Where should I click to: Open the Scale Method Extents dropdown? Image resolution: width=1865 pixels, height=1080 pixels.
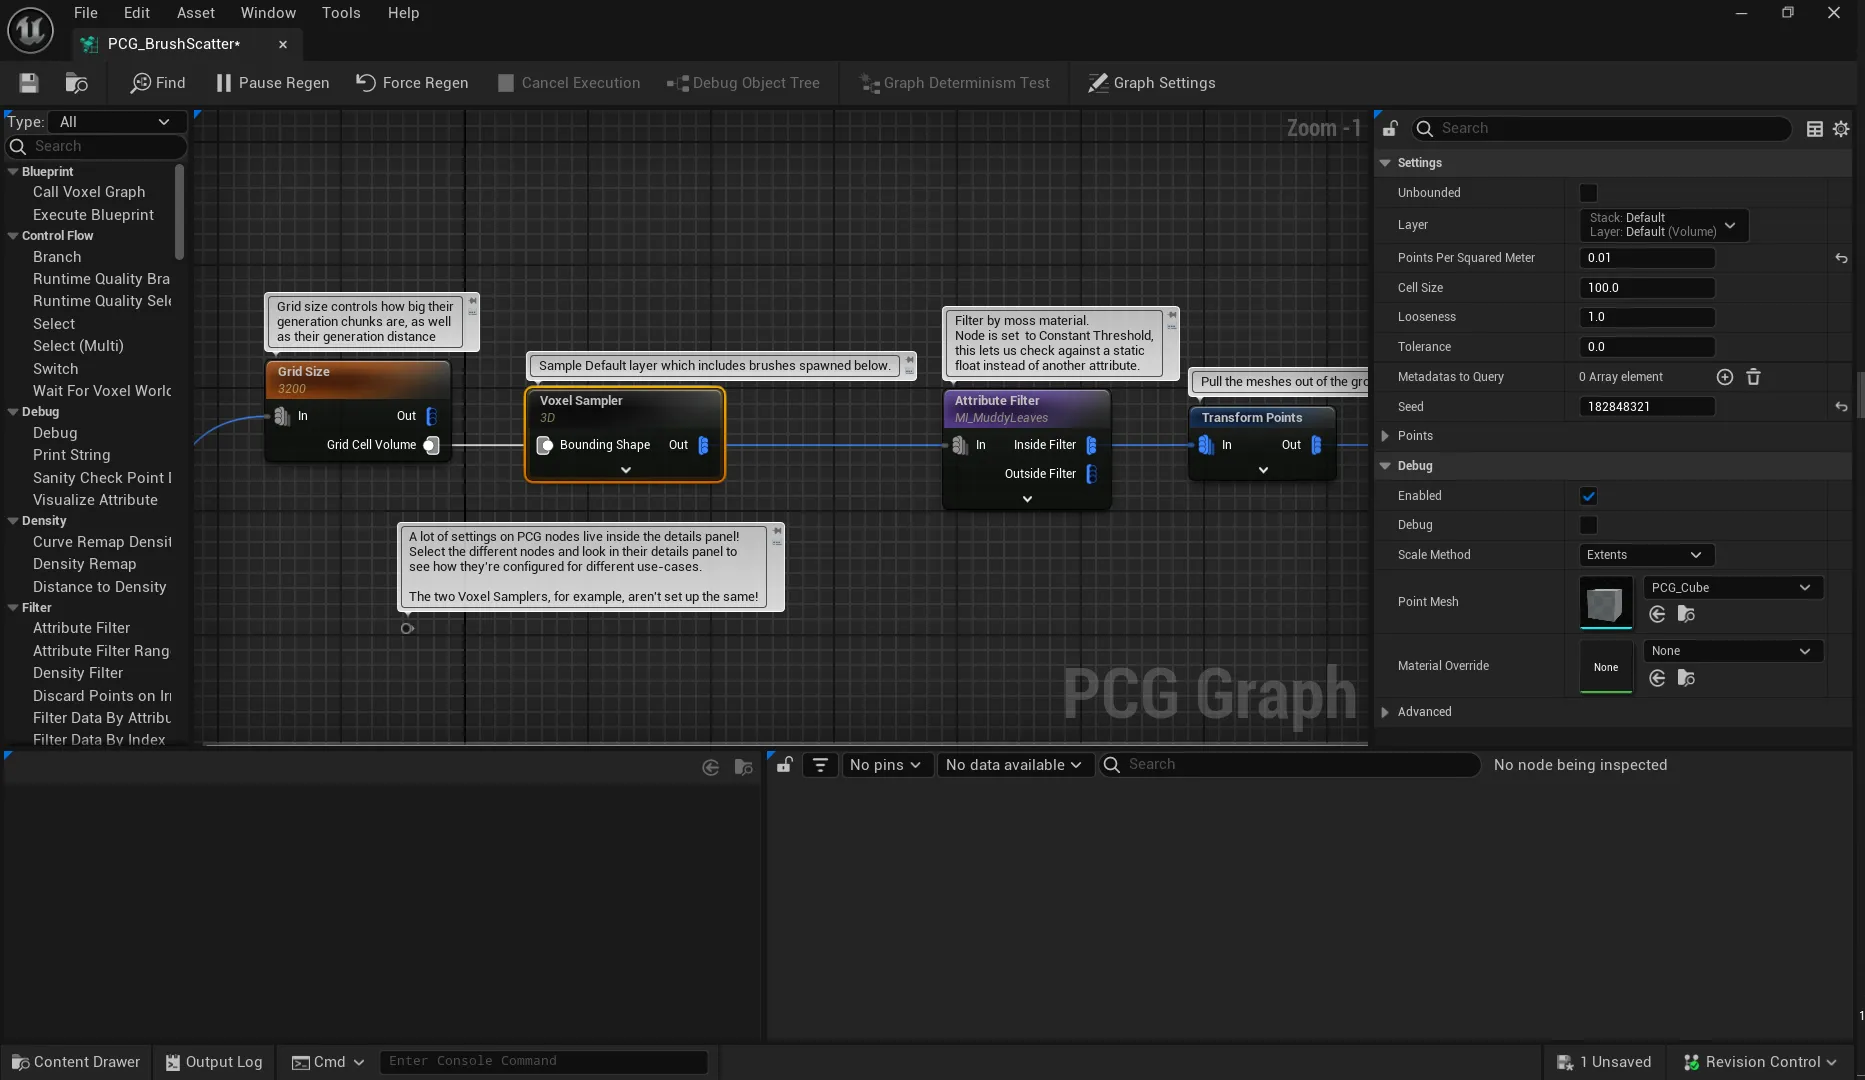pyautogui.click(x=1645, y=554)
